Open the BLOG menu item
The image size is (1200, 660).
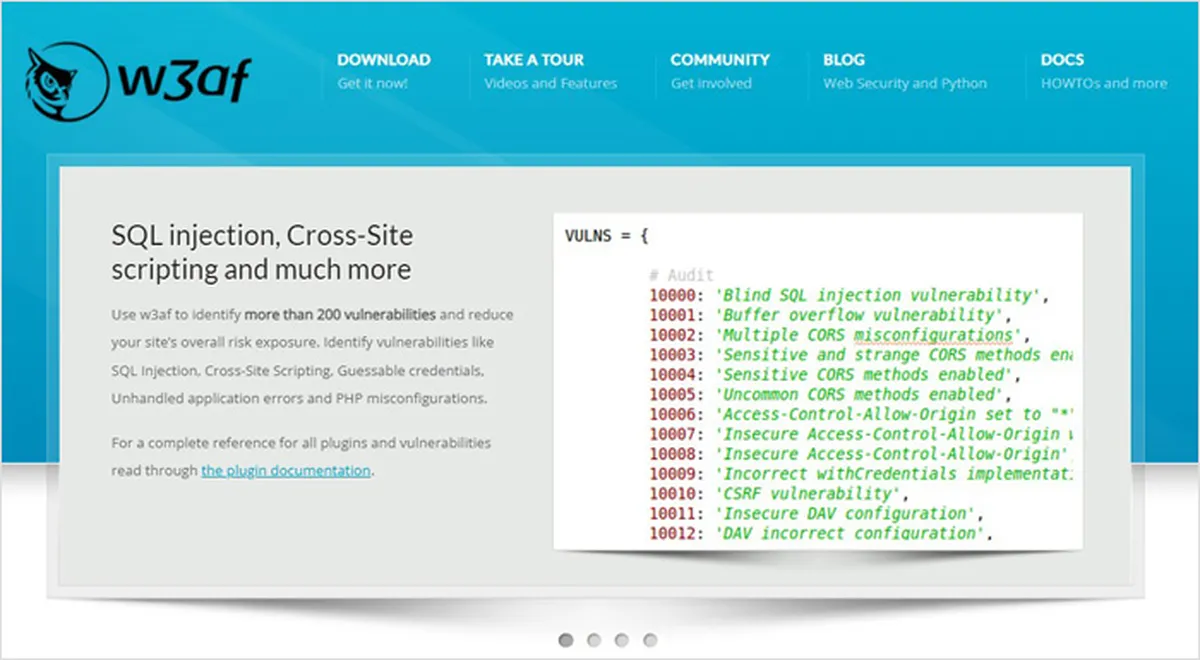tap(844, 60)
